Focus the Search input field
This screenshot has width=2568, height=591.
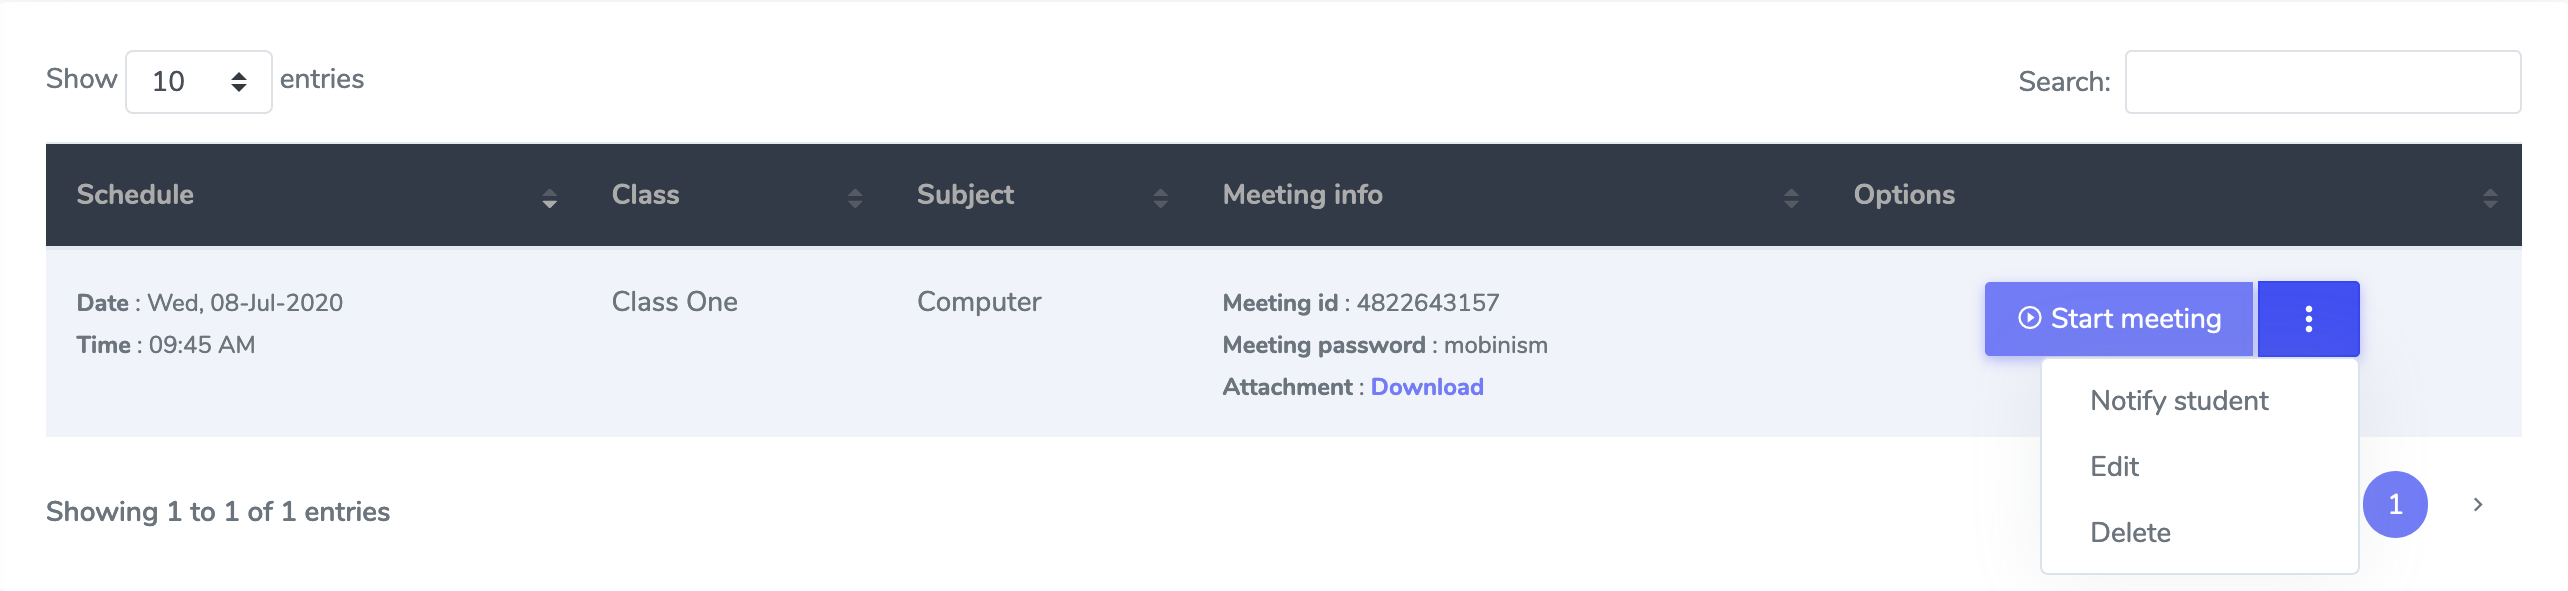coord(2322,82)
